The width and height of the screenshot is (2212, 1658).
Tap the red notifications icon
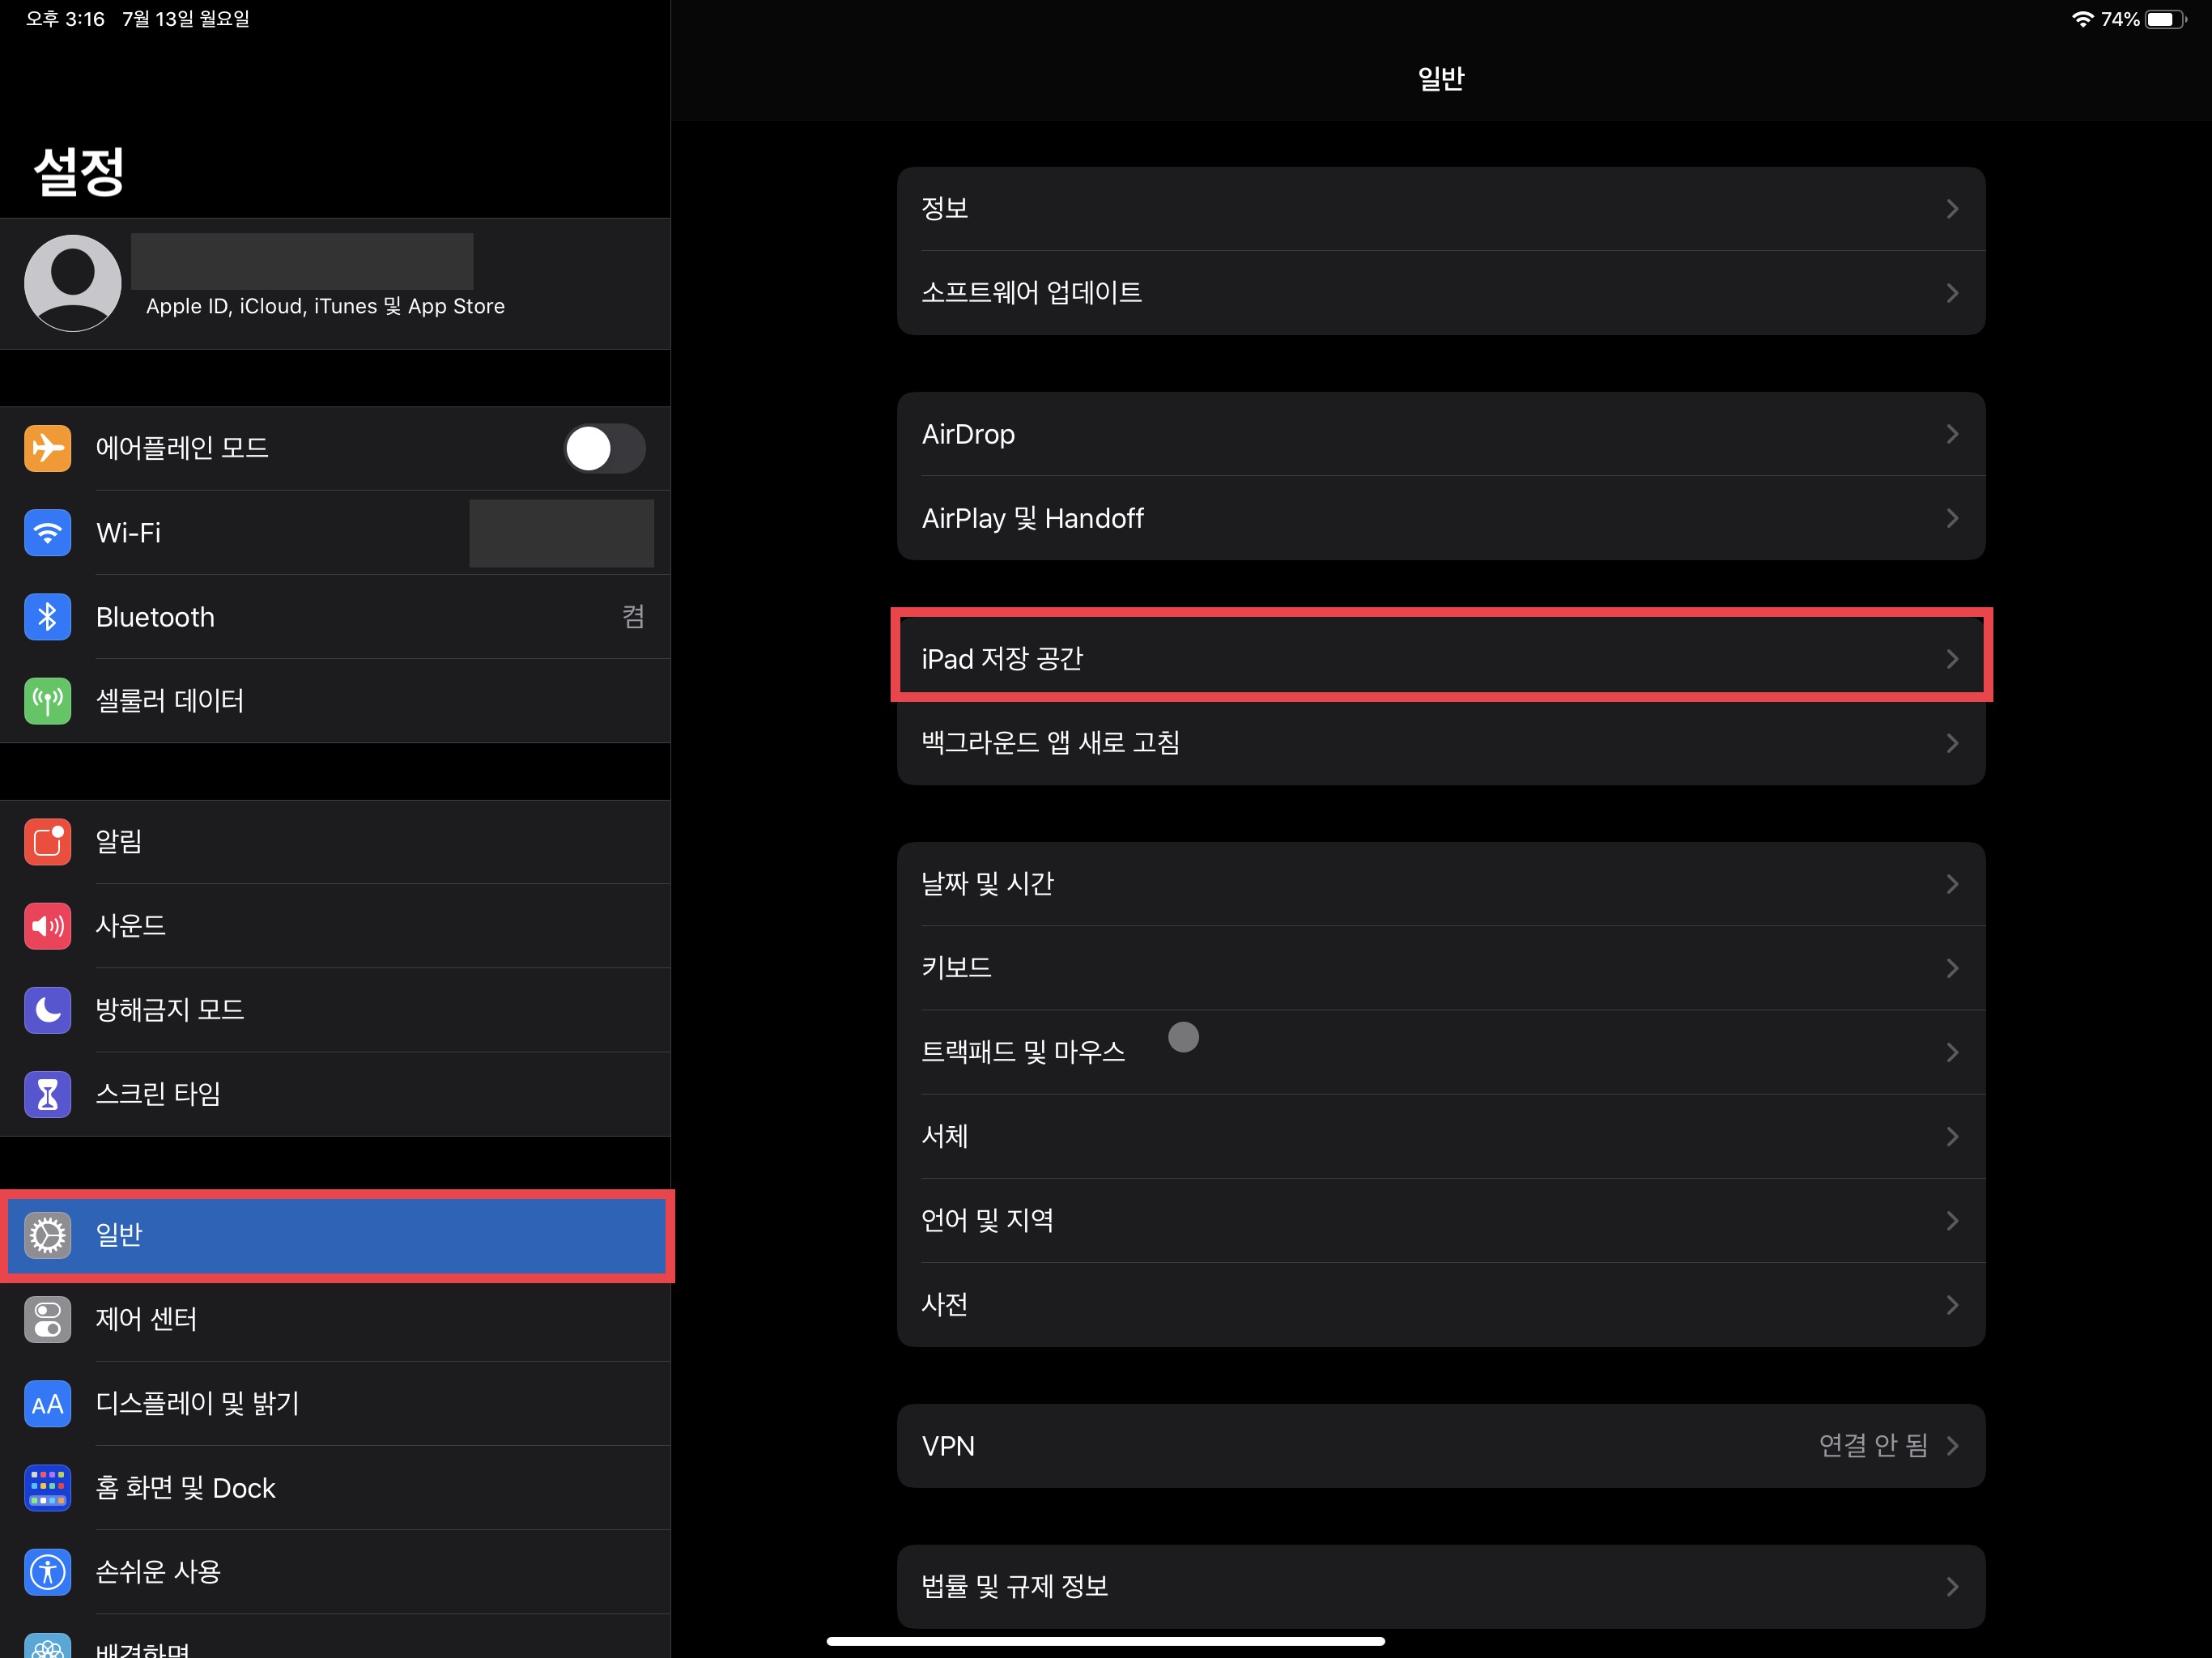click(47, 841)
